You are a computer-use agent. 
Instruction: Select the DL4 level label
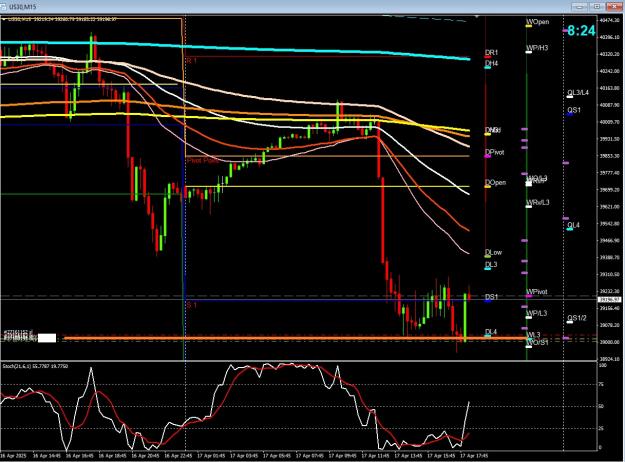click(x=491, y=332)
